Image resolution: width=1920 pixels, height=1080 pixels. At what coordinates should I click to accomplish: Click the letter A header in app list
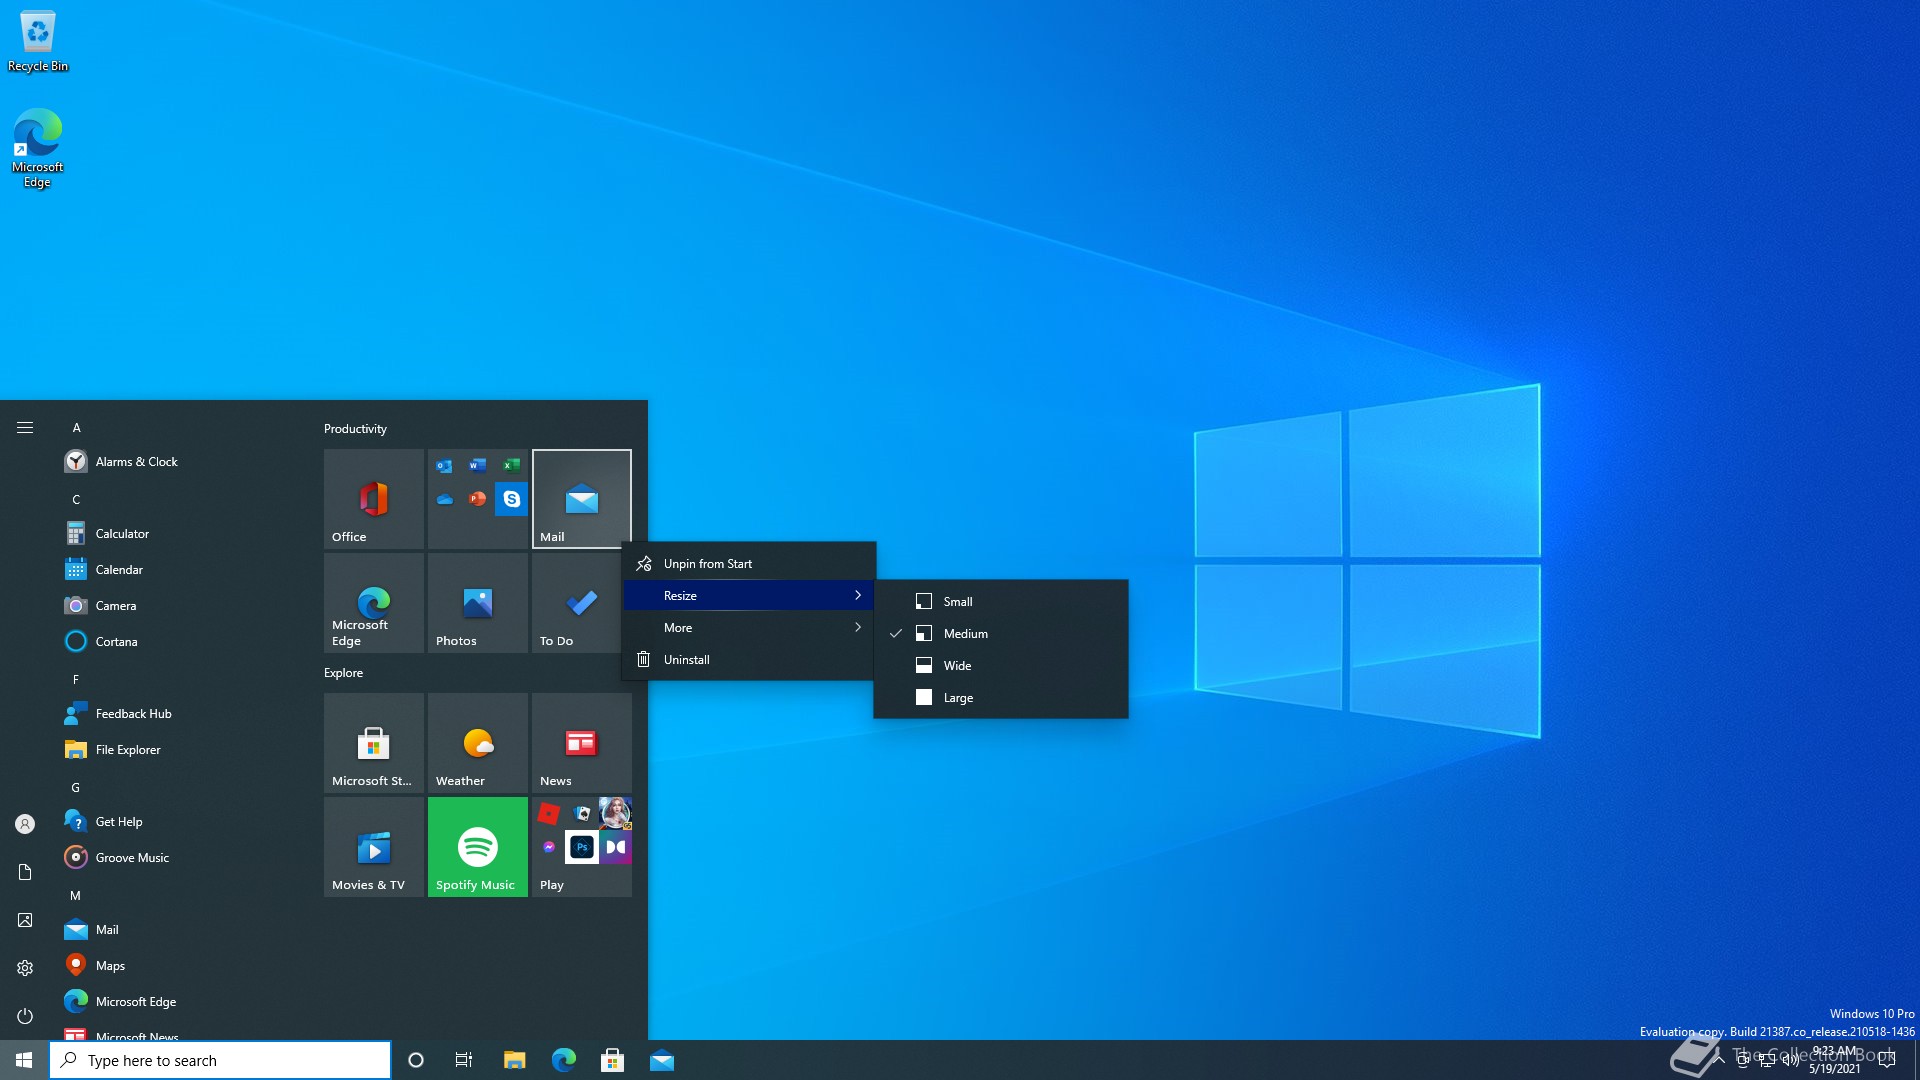point(76,428)
